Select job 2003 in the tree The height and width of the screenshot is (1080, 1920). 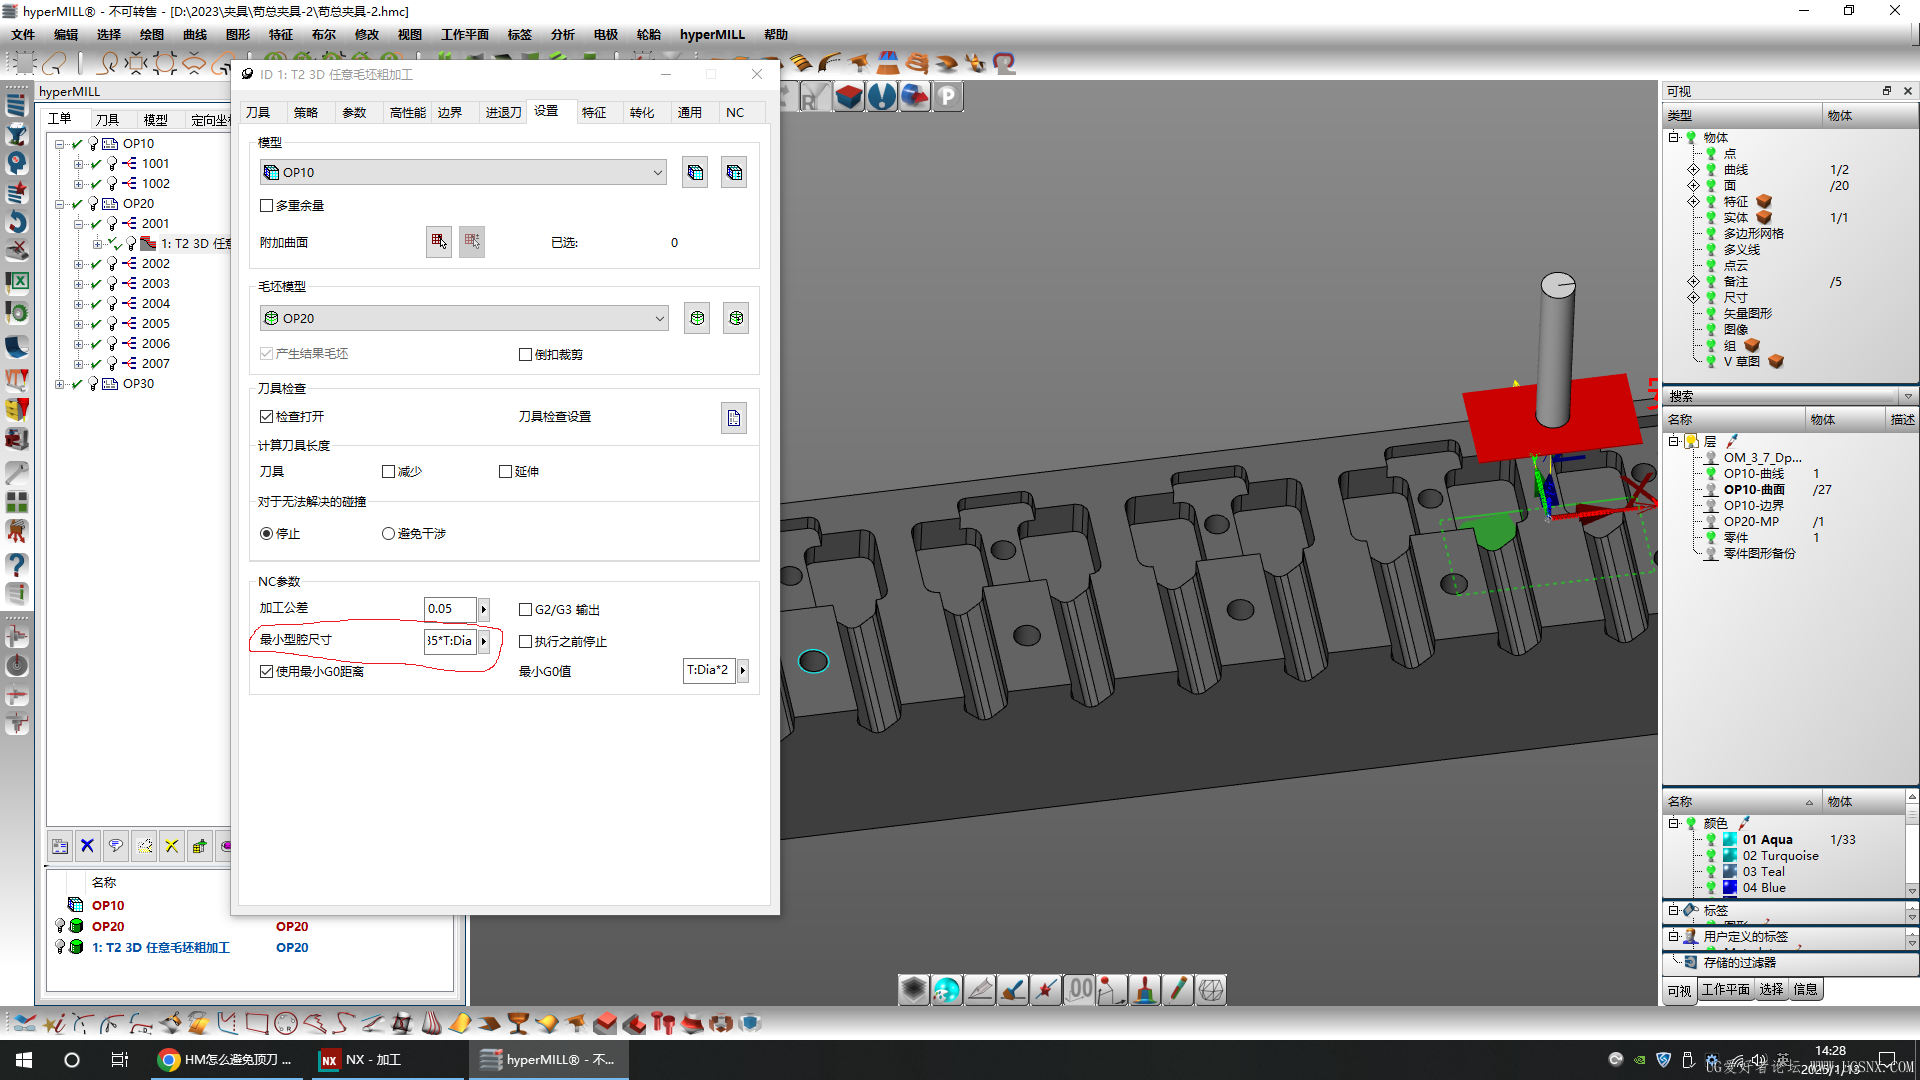click(155, 284)
